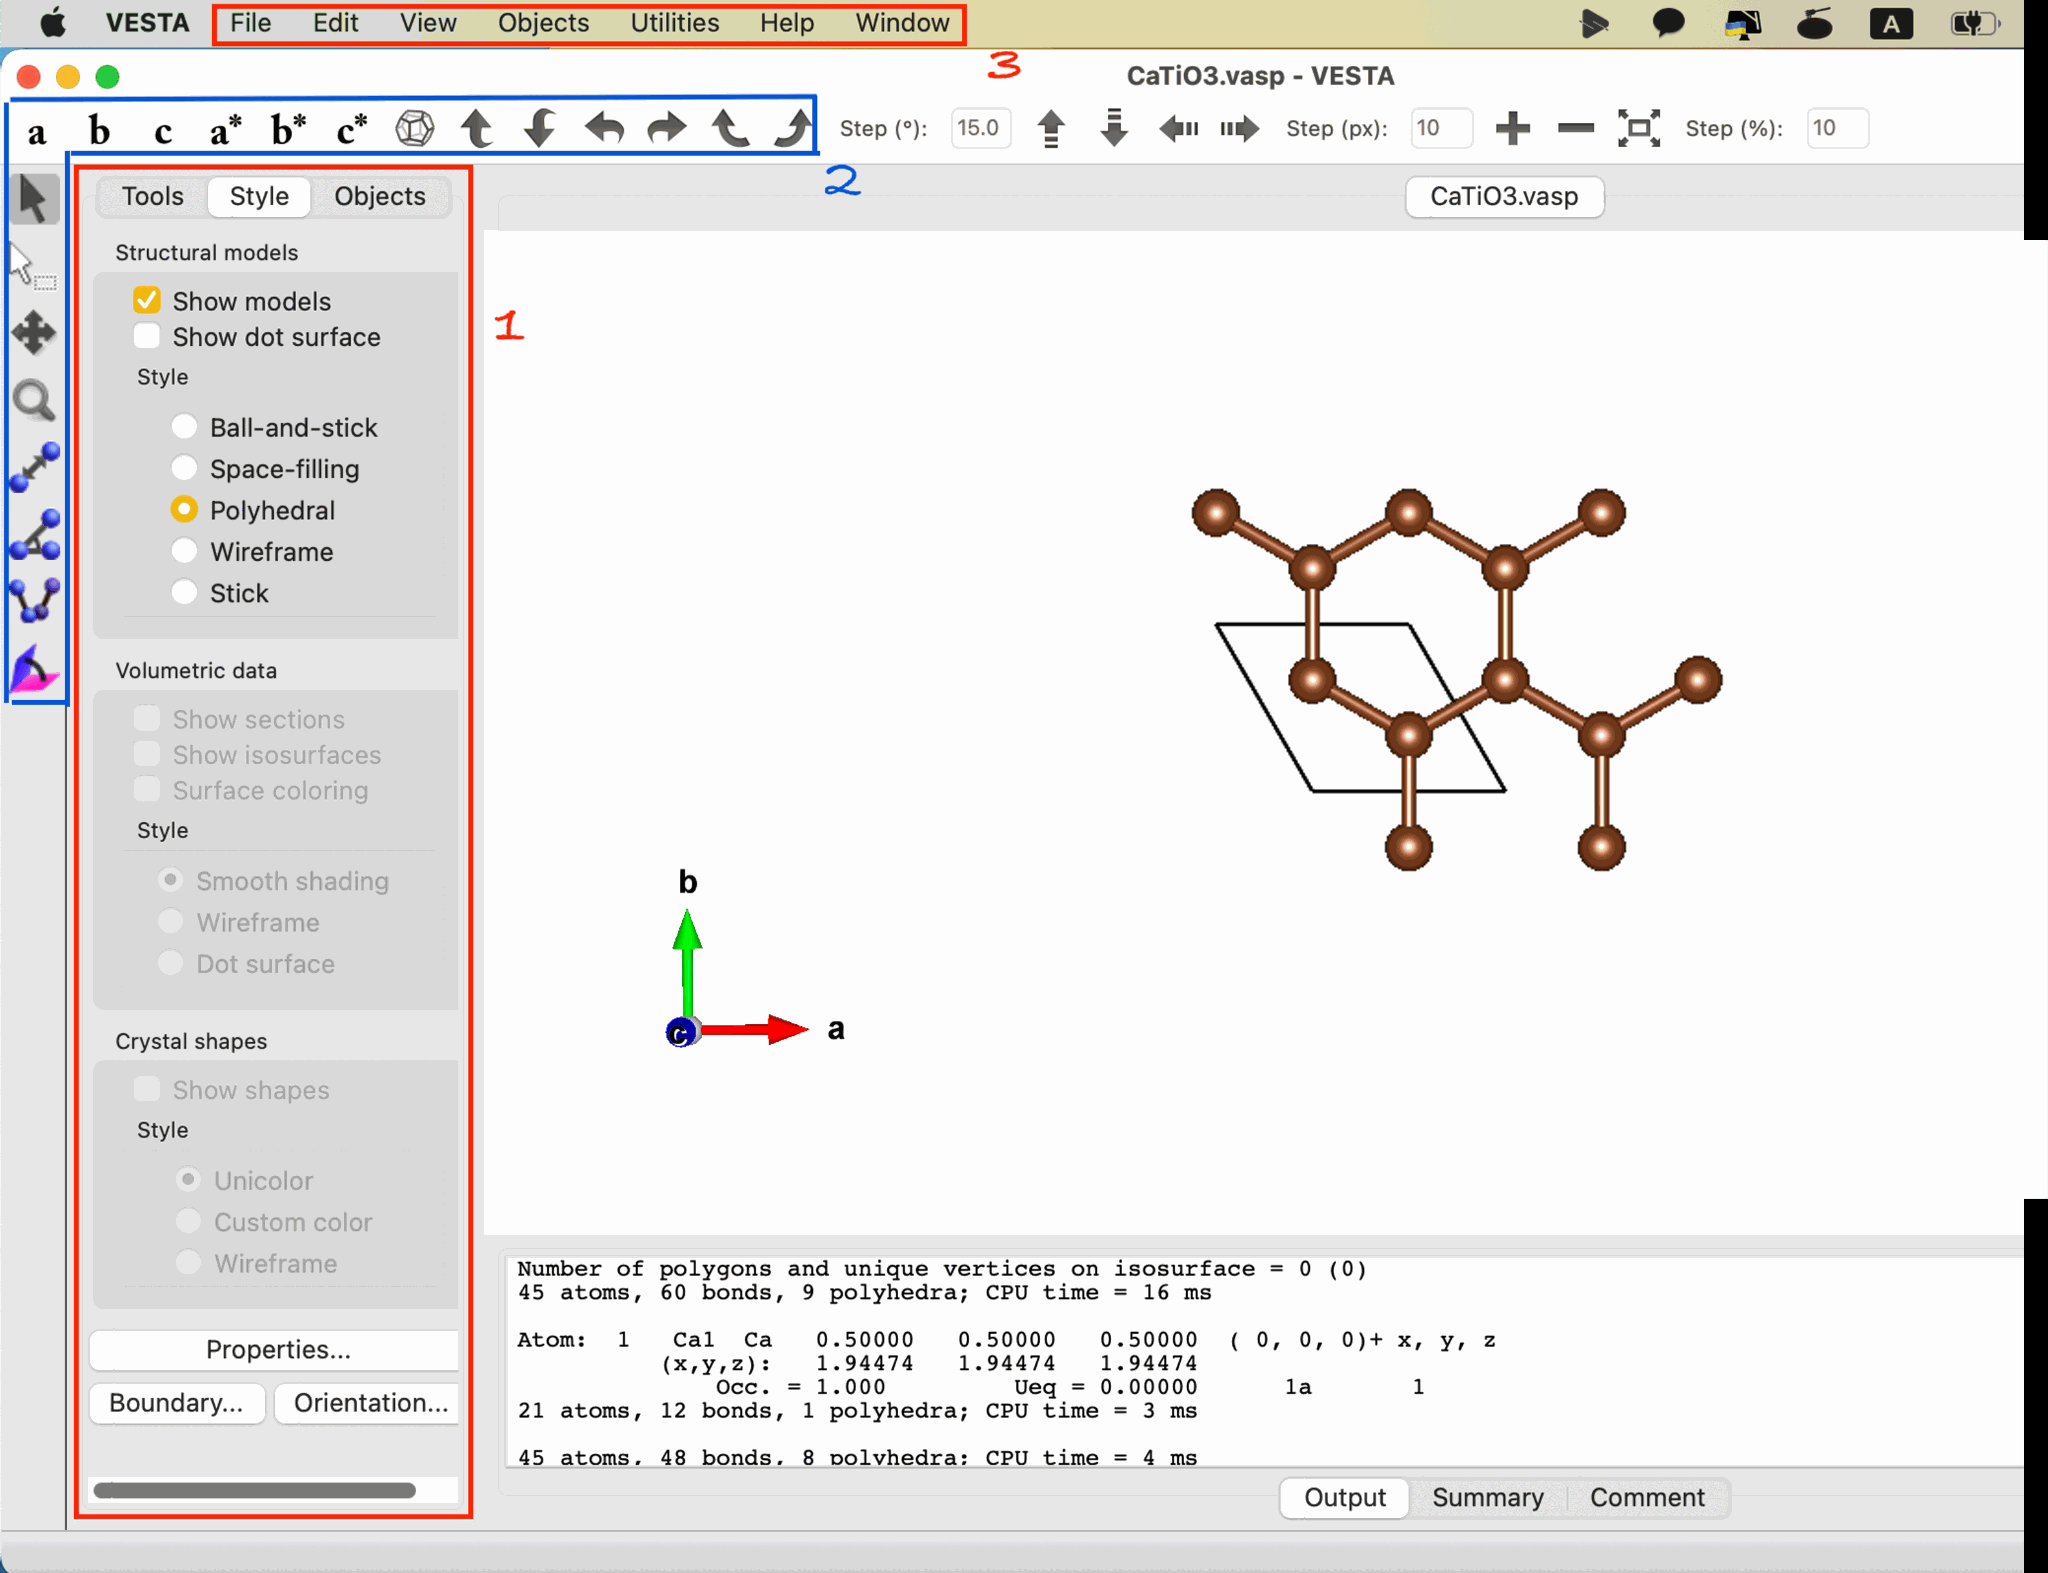The width and height of the screenshot is (2048, 1573).
Task: Open the Tools tab
Action: [153, 196]
